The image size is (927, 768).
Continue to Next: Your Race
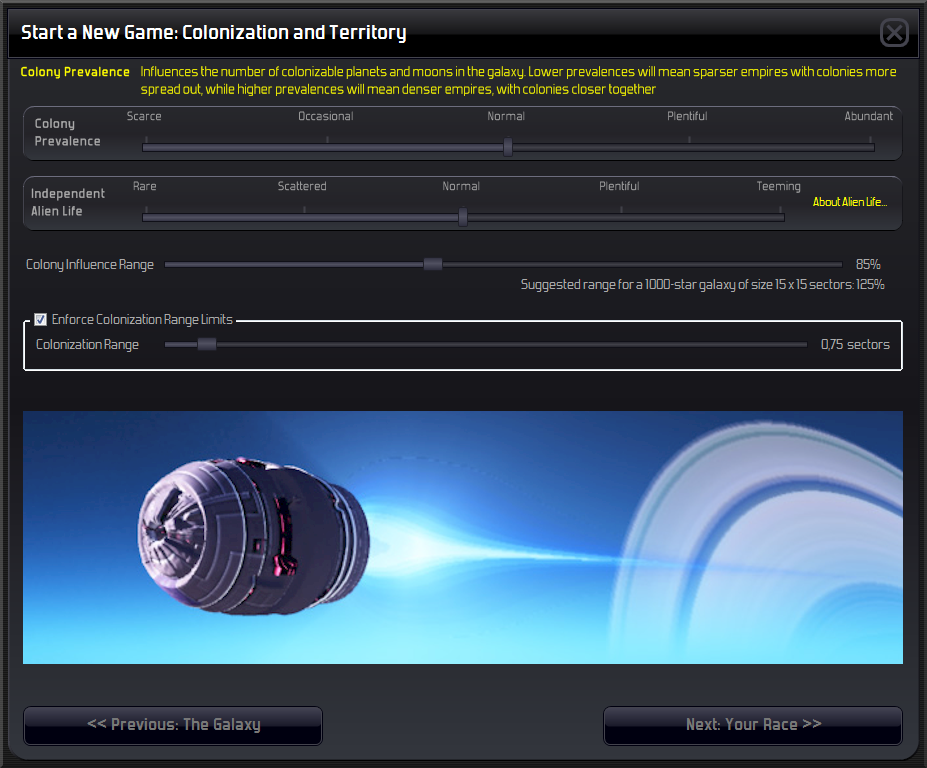click(753, 725)
